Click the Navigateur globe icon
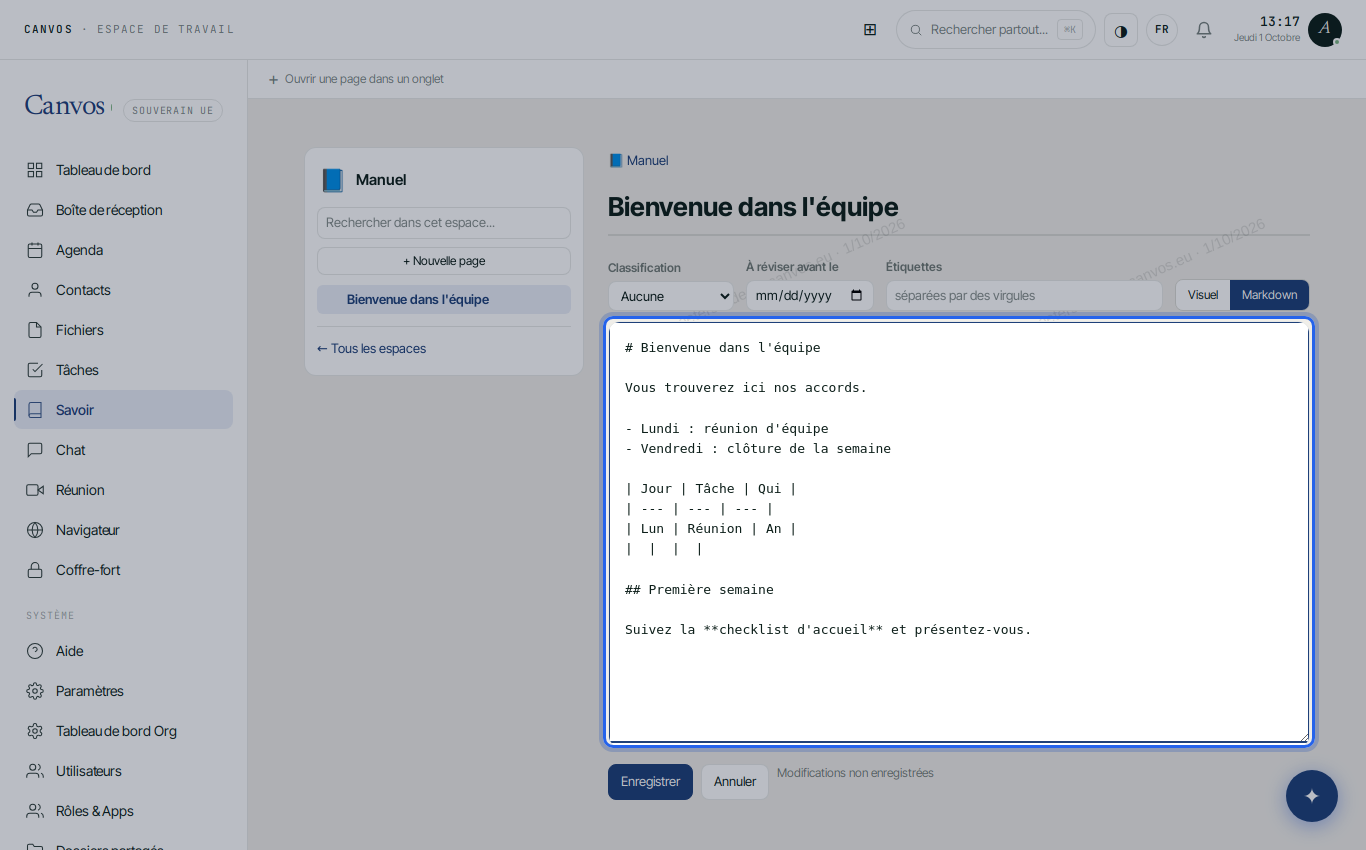 point(35,530)
